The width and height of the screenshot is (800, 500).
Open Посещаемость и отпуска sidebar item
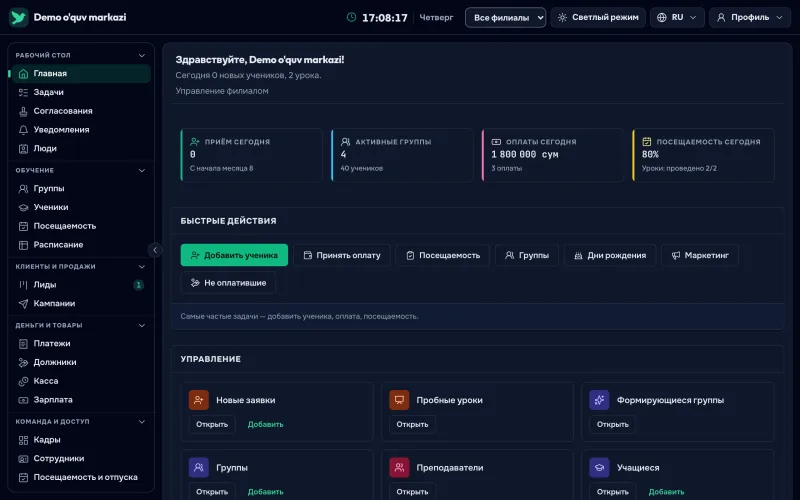(81, 478)
